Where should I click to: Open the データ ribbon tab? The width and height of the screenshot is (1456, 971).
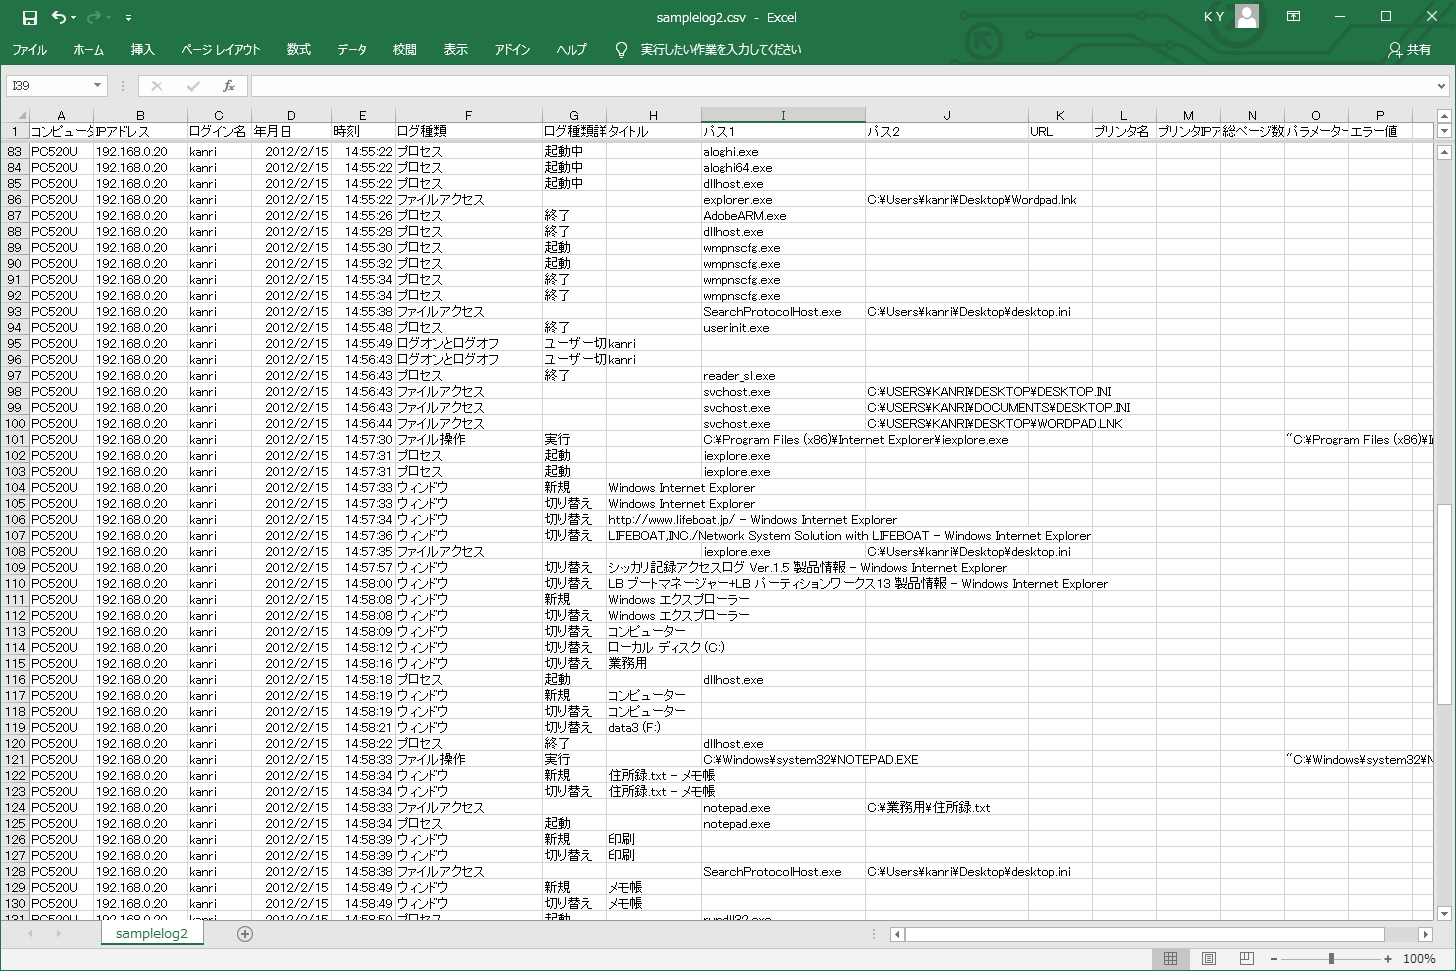point(351,50)
